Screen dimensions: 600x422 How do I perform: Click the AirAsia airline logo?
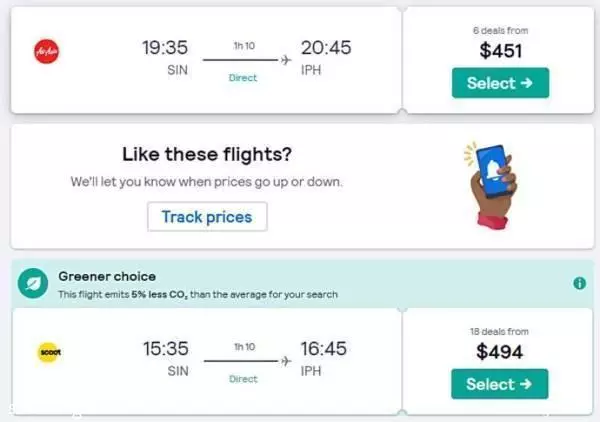pos(47,52)
